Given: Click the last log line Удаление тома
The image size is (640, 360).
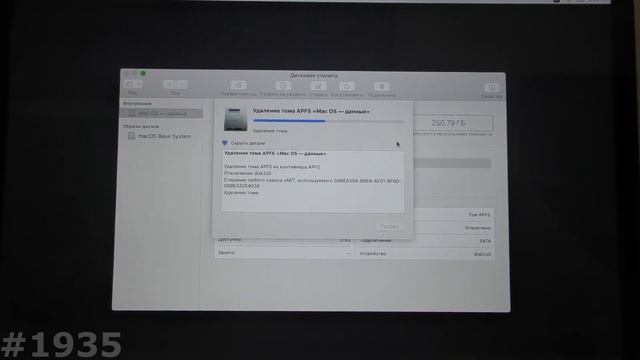Looking at the screenshot, I should click(x=241, y=193).
